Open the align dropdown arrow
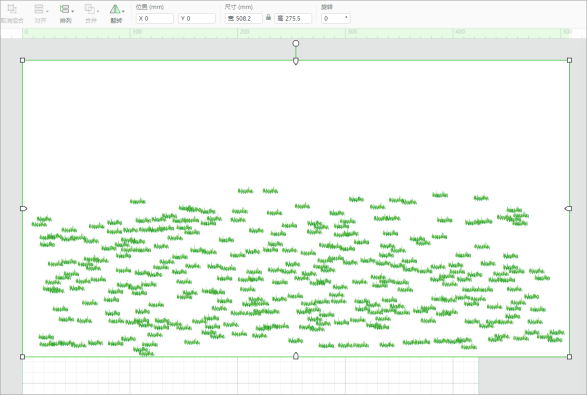The height and width of the screenshot is (395, 587). click(47, 11)
